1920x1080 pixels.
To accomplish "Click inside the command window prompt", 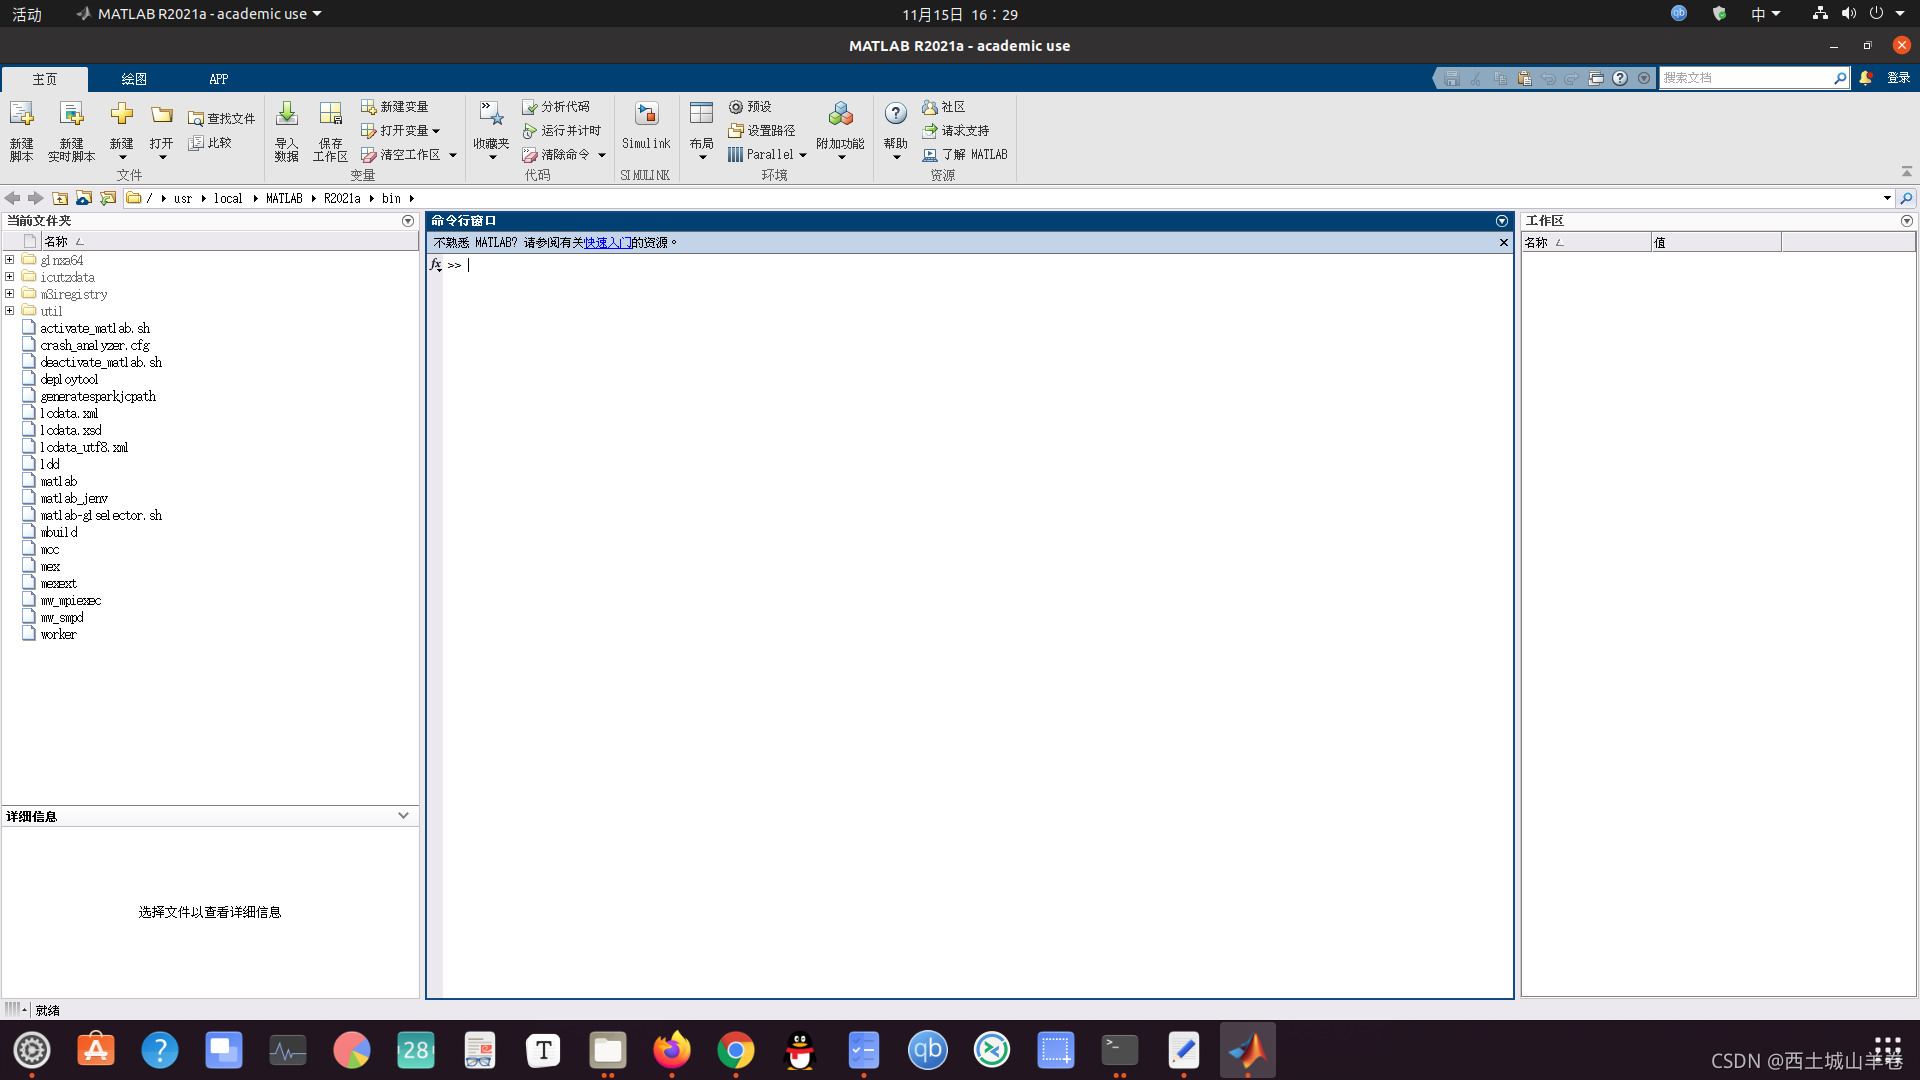I will pyautogui.click(x=700, y=265).
